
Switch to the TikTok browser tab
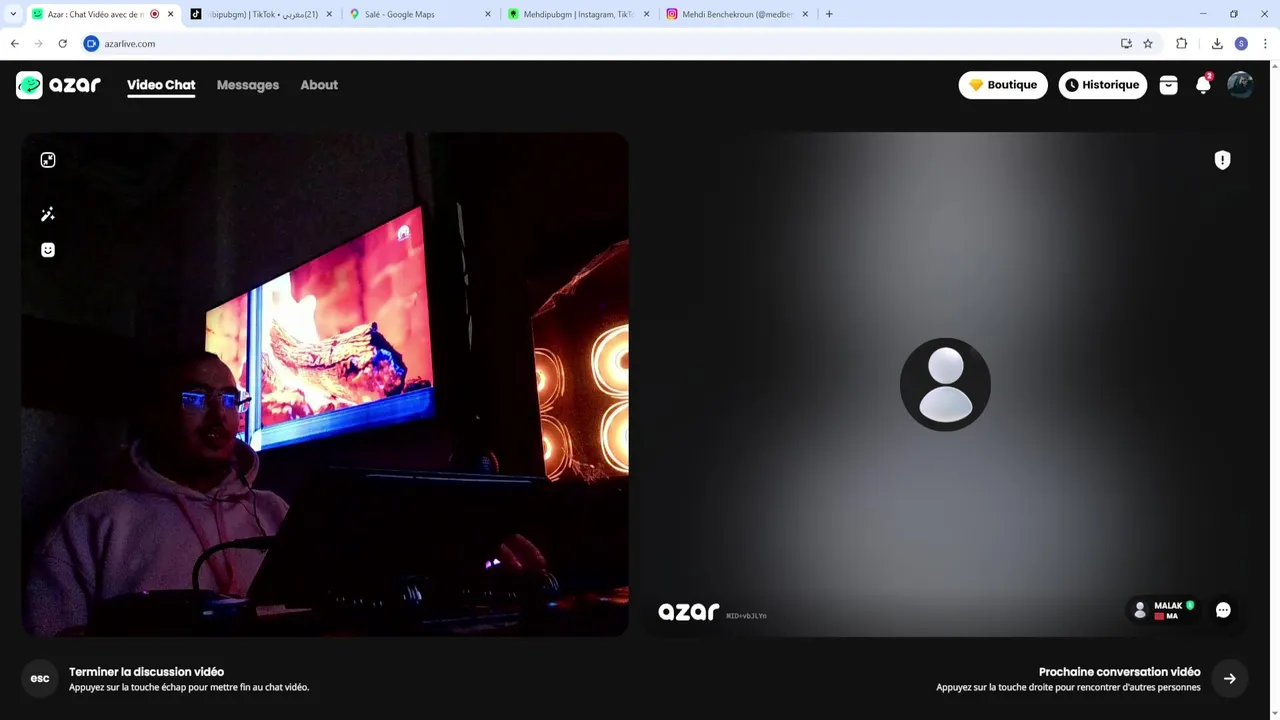pyautogui.click(x=262, y=14)
